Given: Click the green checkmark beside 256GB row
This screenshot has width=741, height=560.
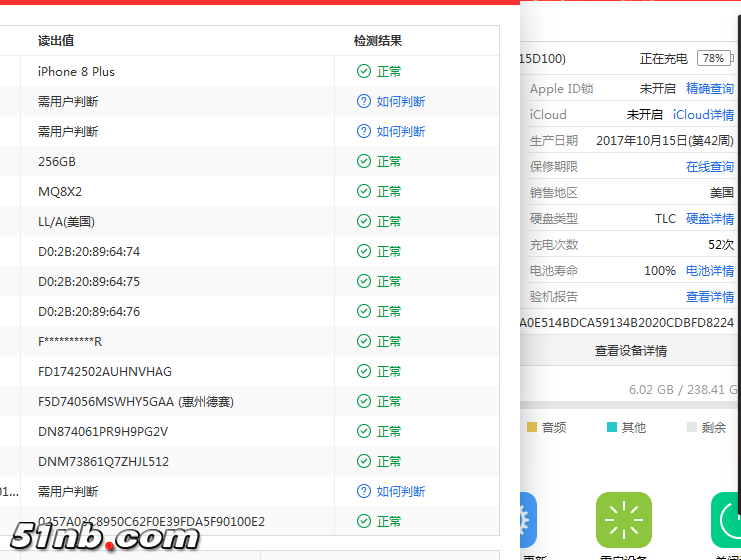Looking at the screenshot, I should 364,161.
